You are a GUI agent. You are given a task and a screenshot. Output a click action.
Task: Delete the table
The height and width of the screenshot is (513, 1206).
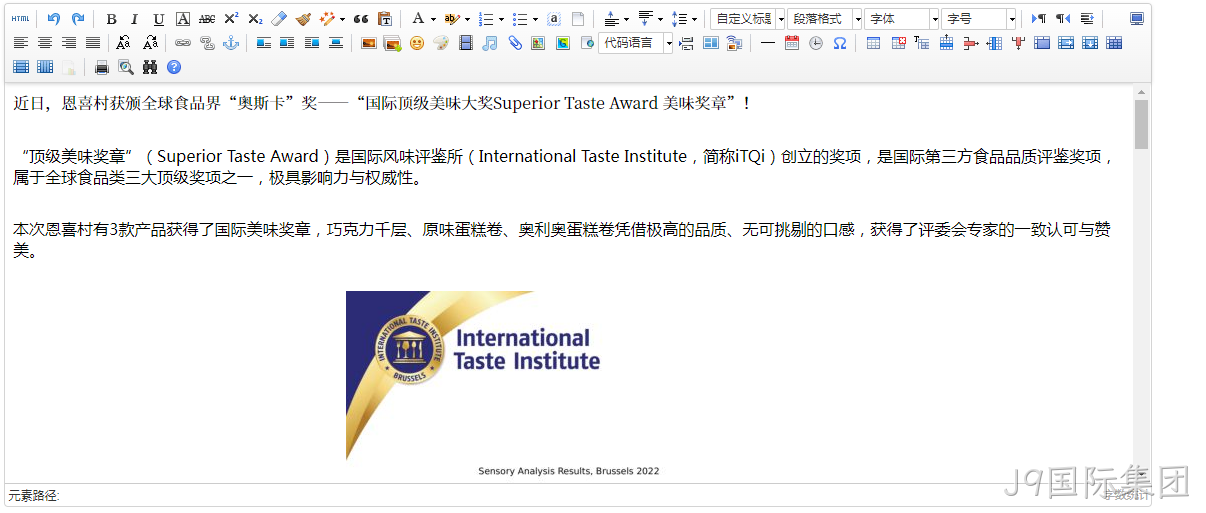coord(898,43)
